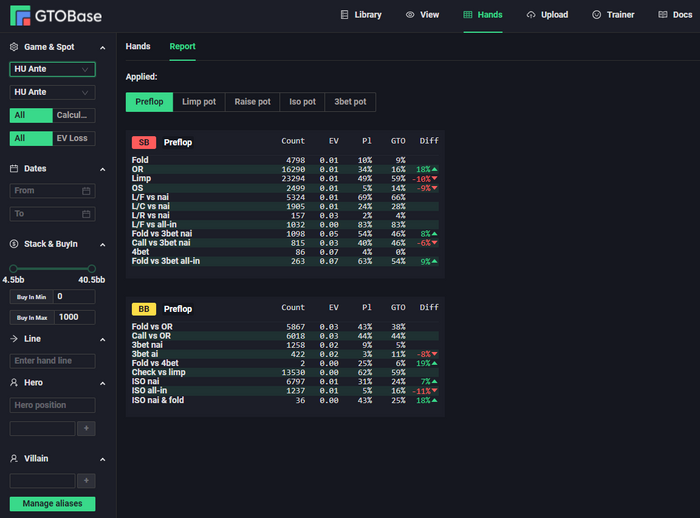Click the Trainer smiley icon
This screenshot has width=700, height=518.
click(596, 15)
